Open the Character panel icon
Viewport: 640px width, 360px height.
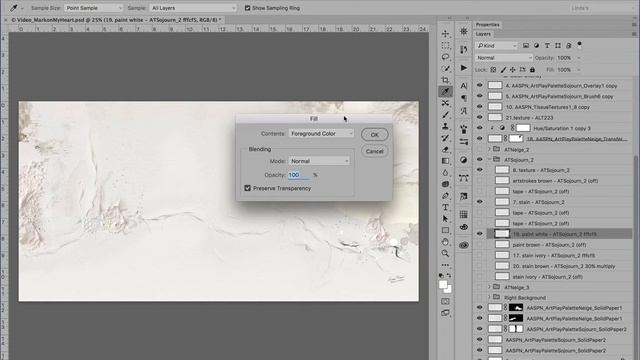tap(464, 86)
